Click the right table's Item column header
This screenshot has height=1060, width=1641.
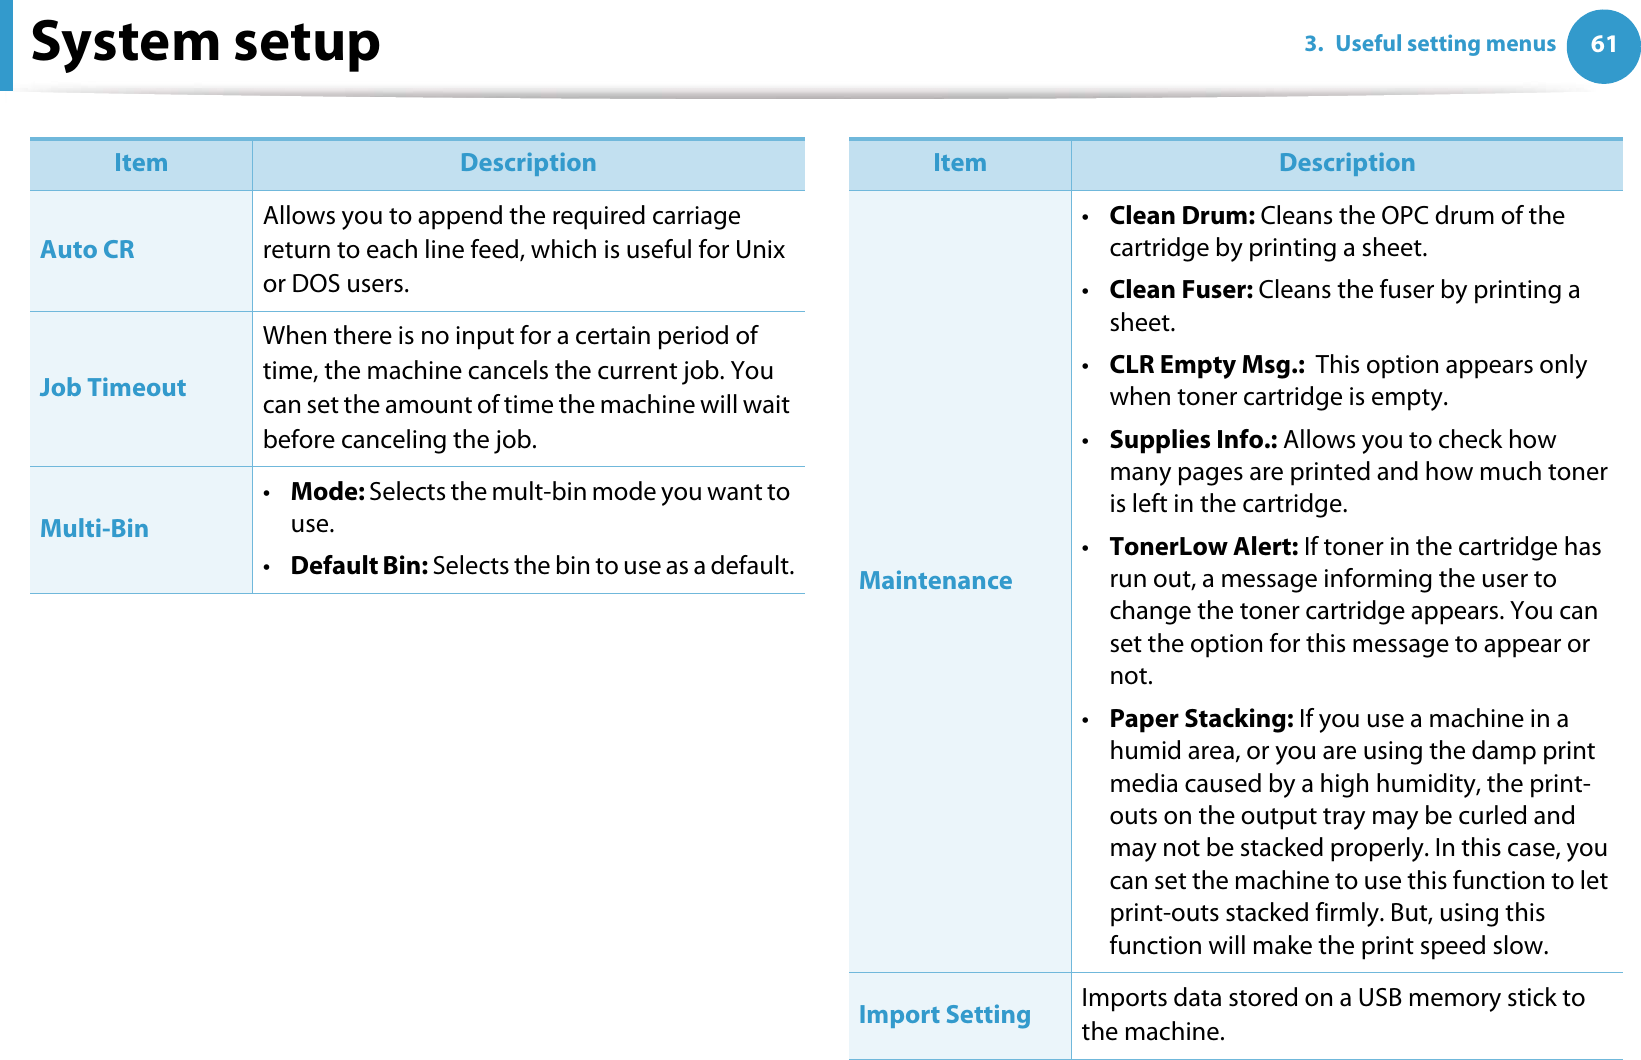pyautogui.click(x=959, y=163)
